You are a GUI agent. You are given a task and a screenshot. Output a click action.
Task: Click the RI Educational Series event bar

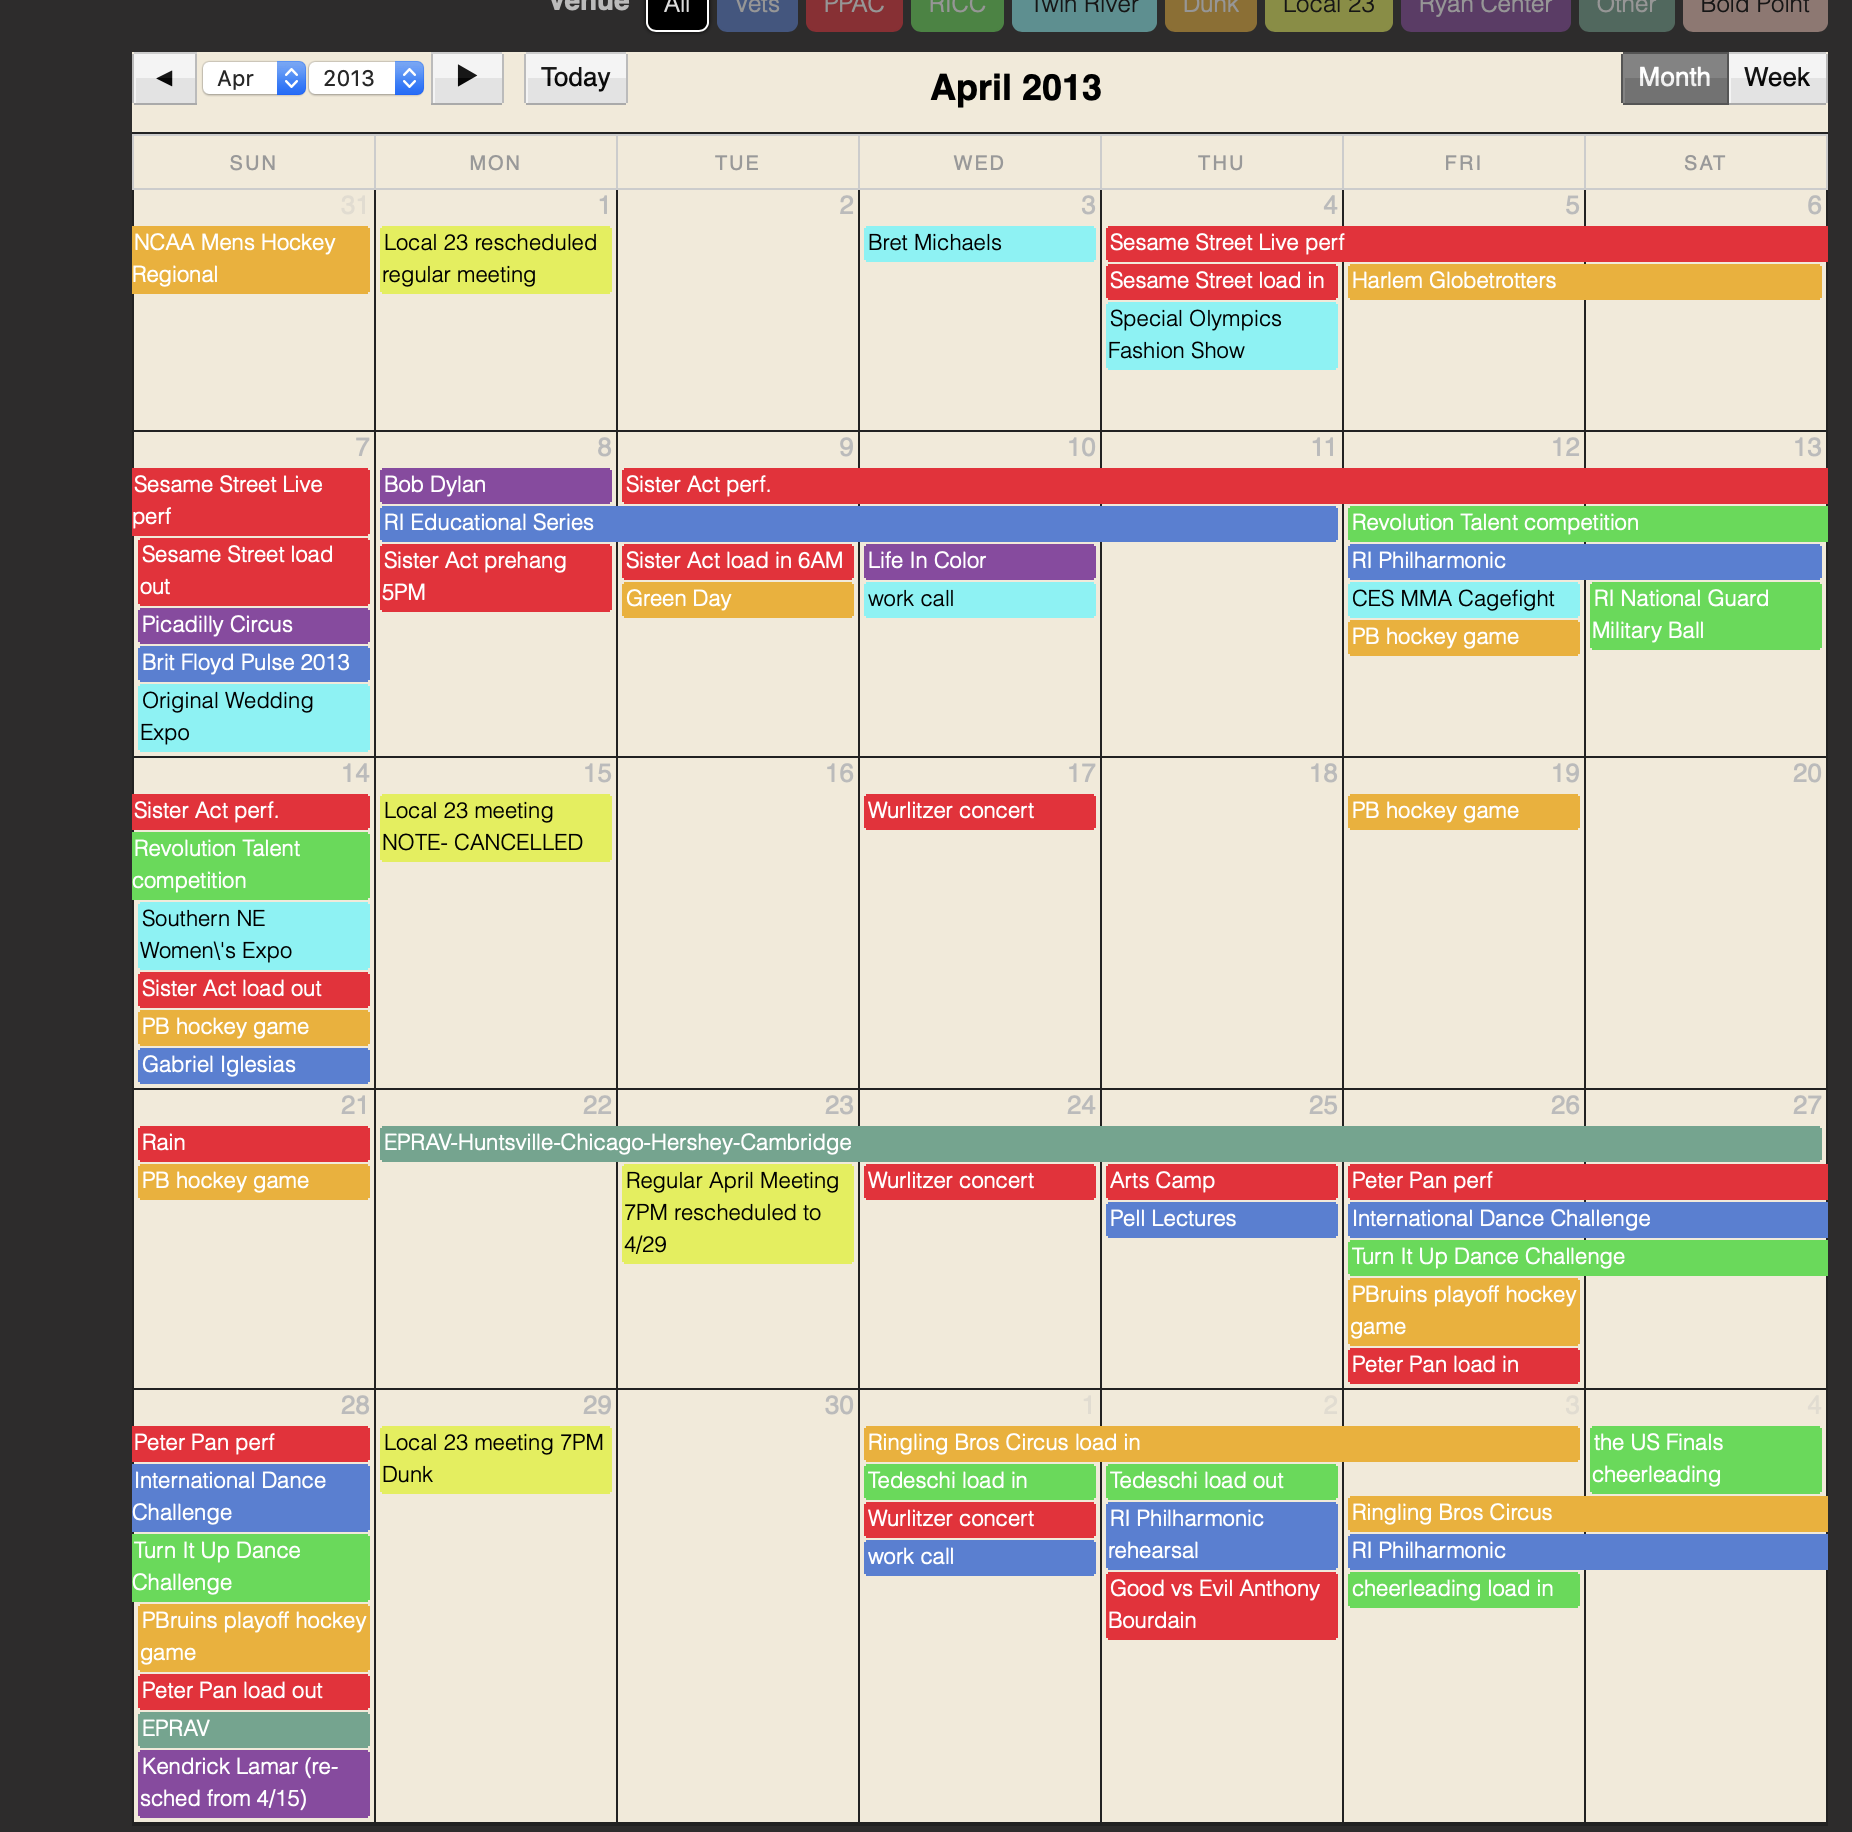tap(858, 523)
